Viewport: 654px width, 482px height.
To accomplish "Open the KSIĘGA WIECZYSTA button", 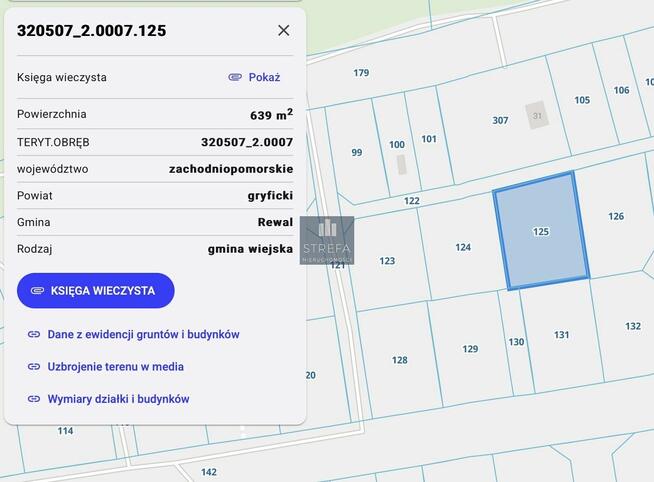I will pos(96,291).
